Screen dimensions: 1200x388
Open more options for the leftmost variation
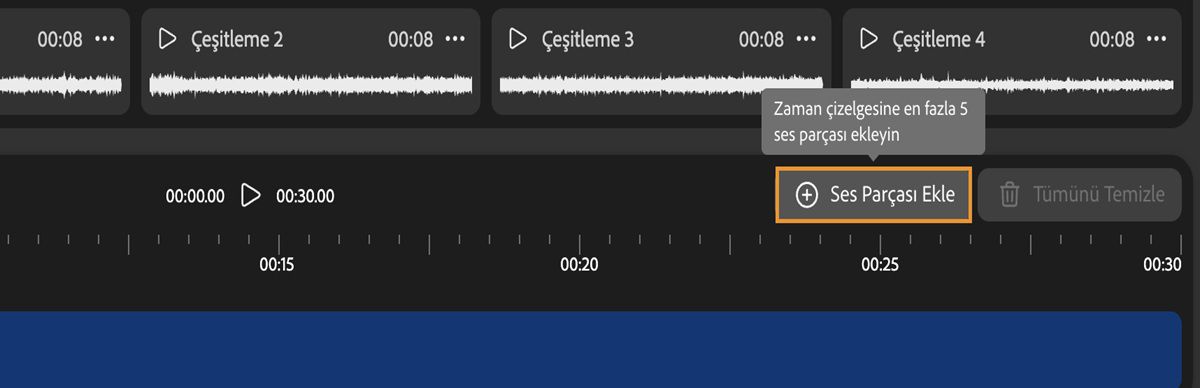[105, 39]
